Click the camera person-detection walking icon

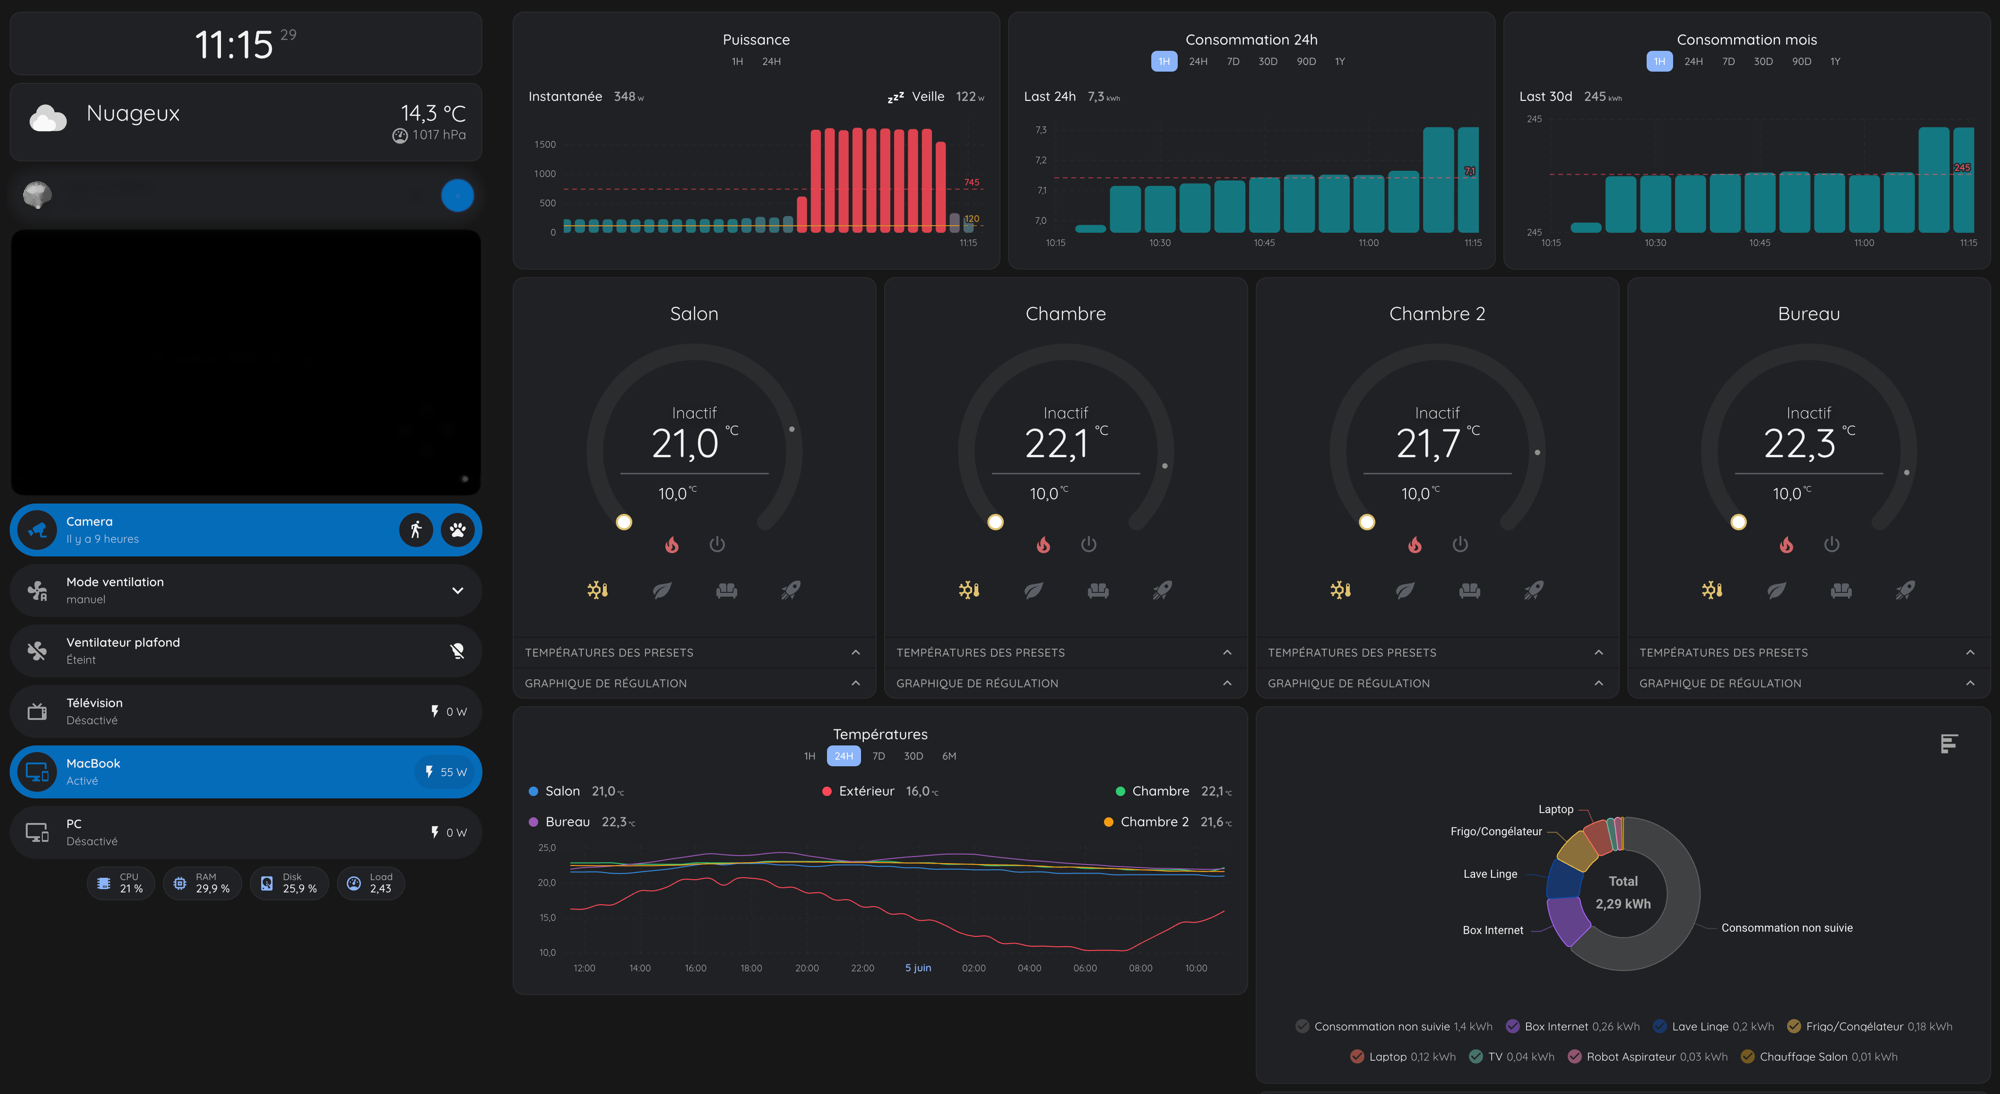coord(416,530)
